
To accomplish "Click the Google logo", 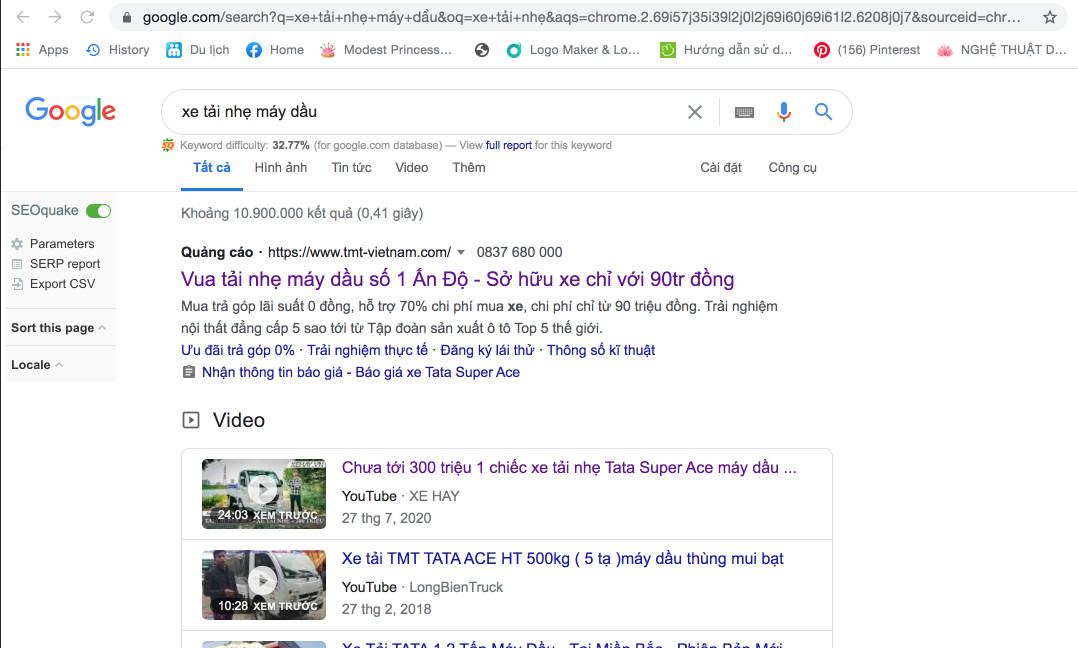I will 70,111.
